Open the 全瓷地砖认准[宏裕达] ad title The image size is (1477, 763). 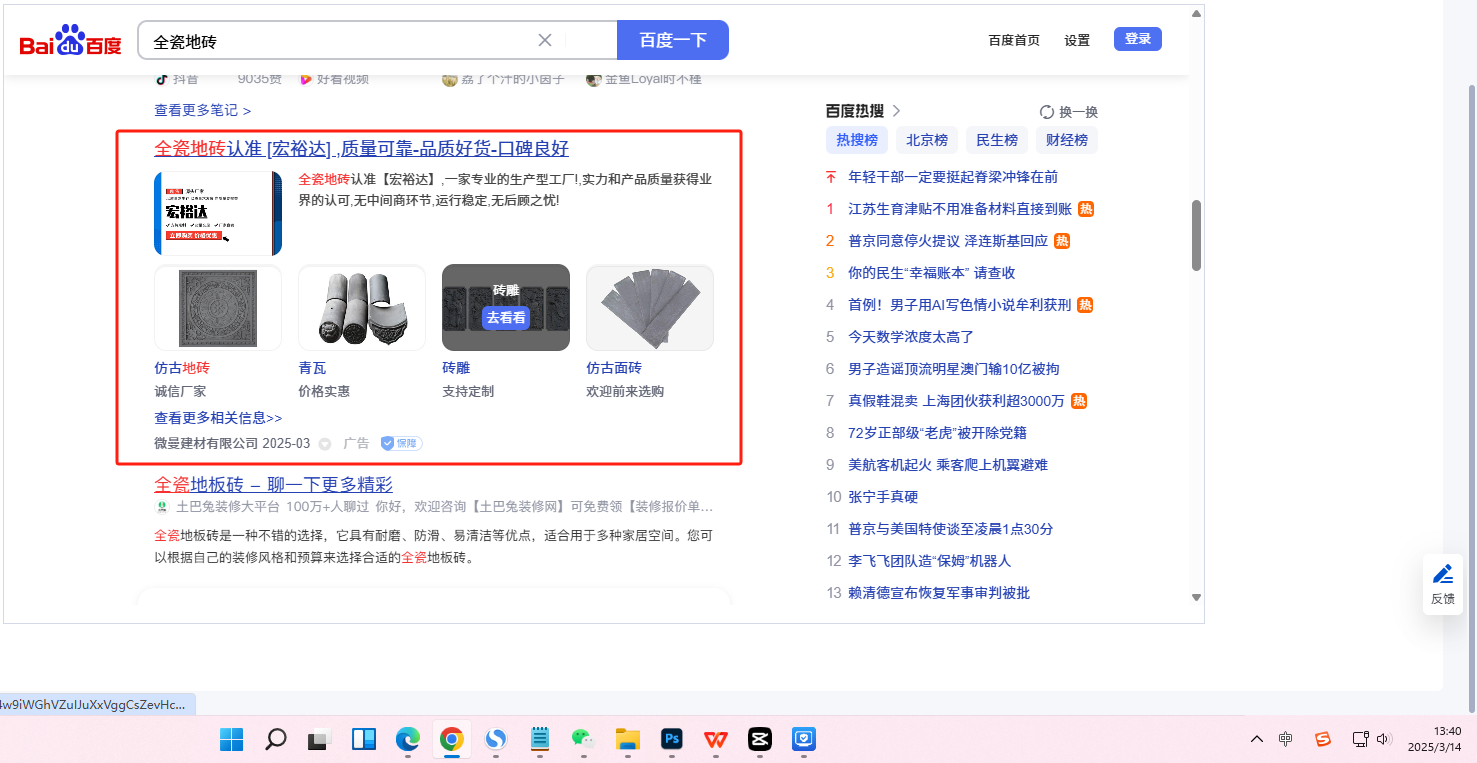coord(361,149)
